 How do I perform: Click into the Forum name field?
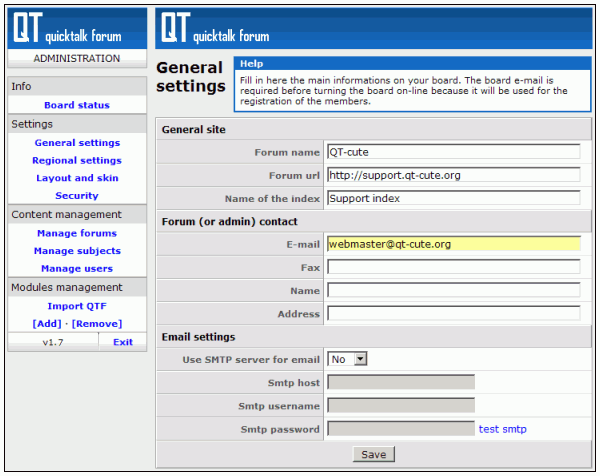click(x=453, y=152)
